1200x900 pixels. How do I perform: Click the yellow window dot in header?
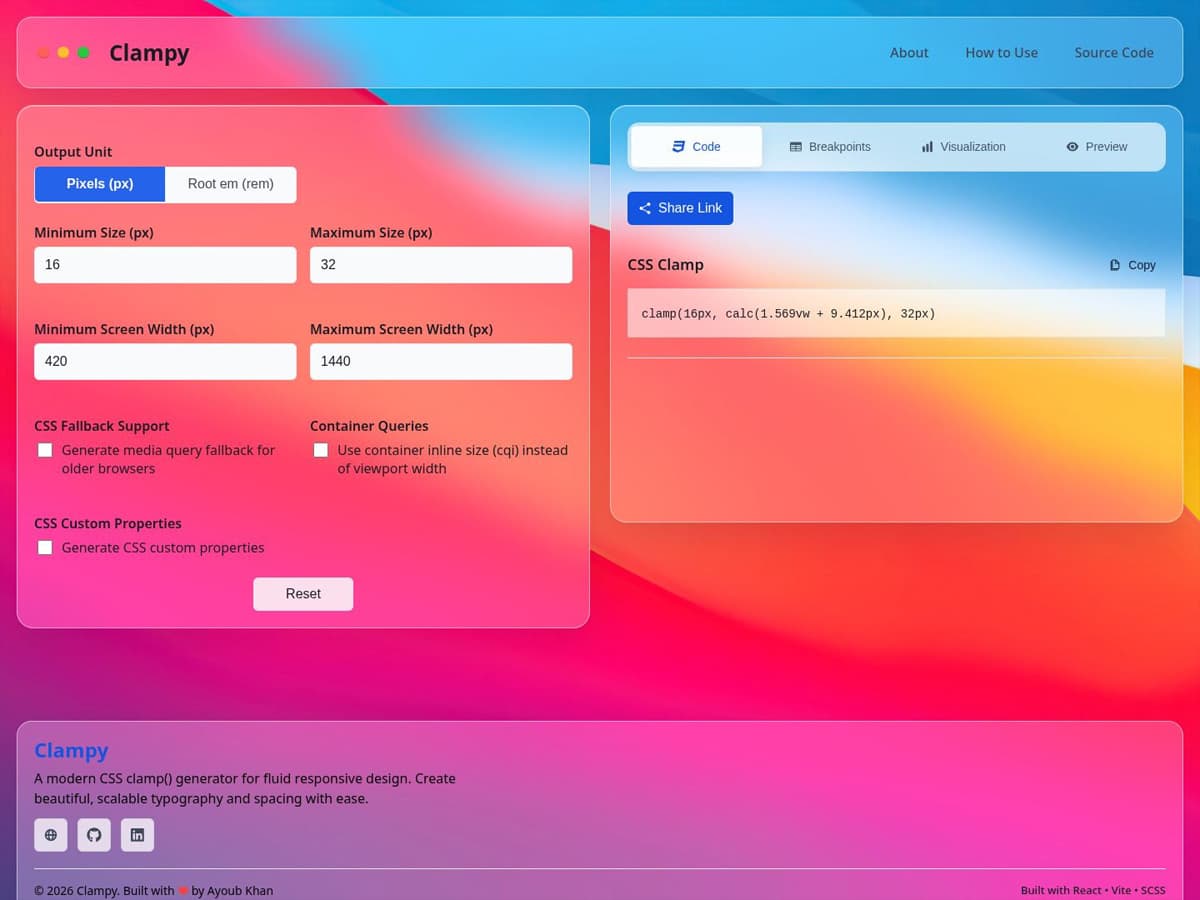(63, 53)
